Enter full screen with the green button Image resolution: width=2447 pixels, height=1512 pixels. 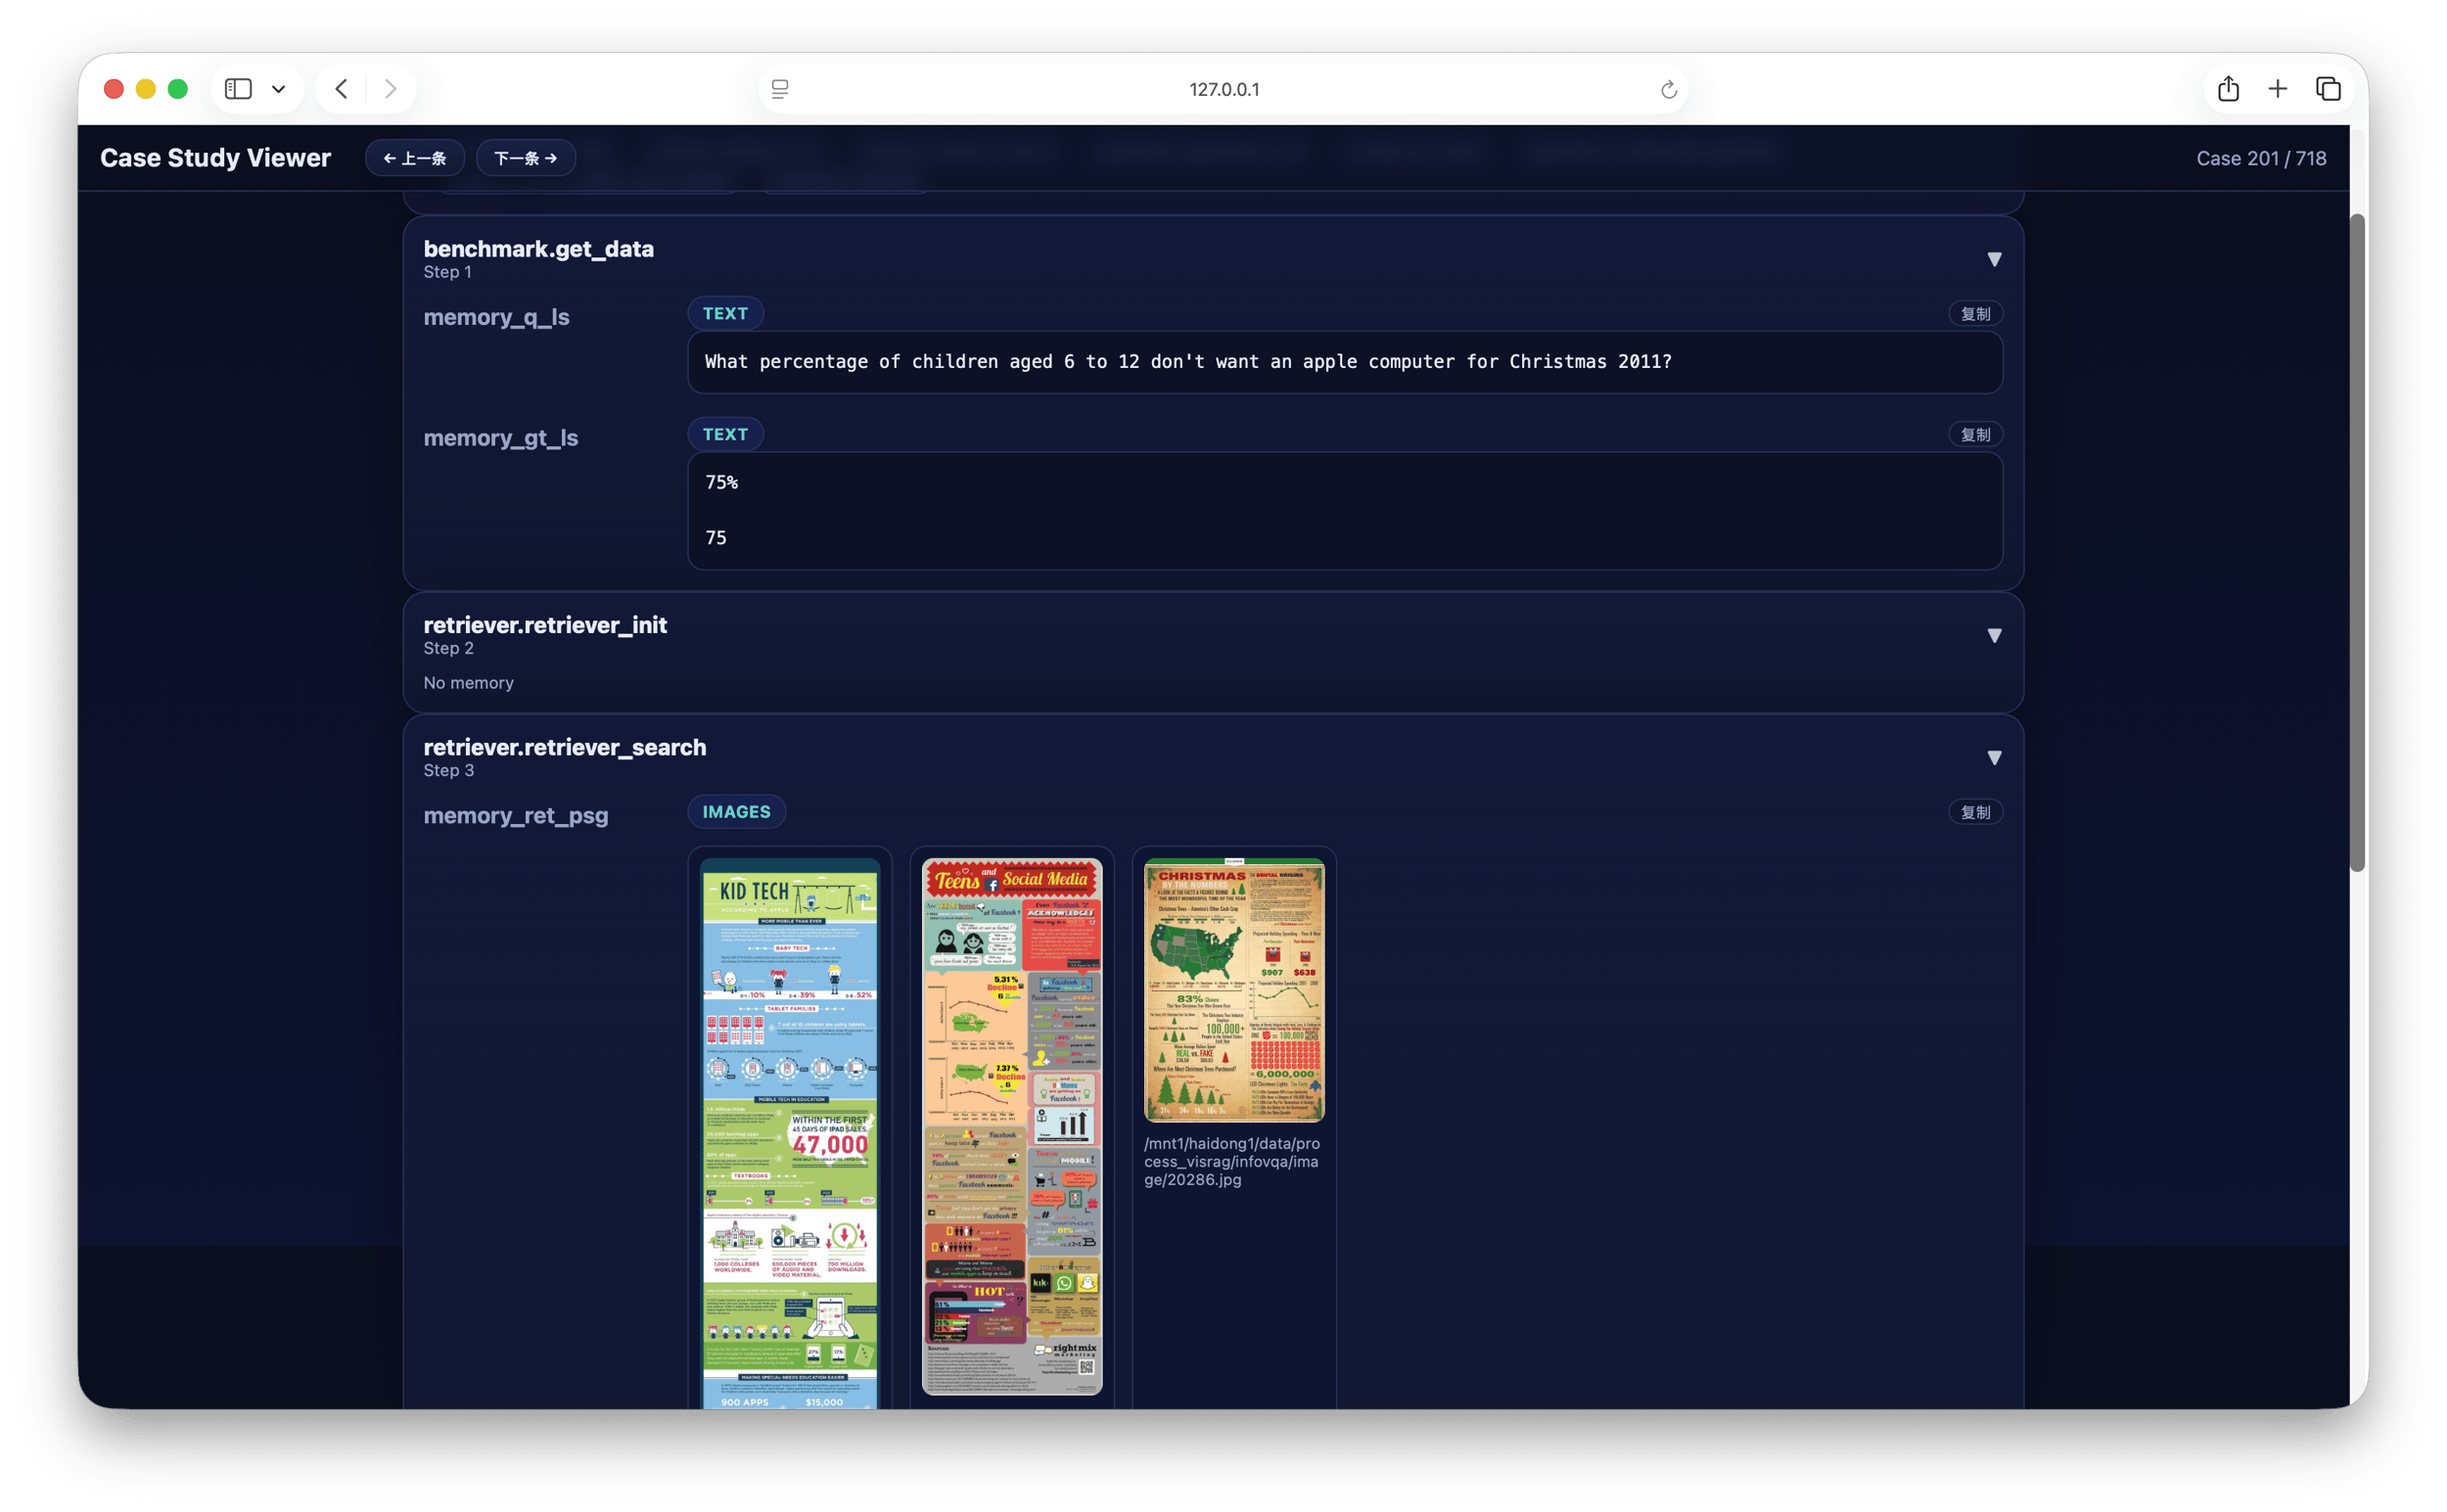tap(178, 89)
